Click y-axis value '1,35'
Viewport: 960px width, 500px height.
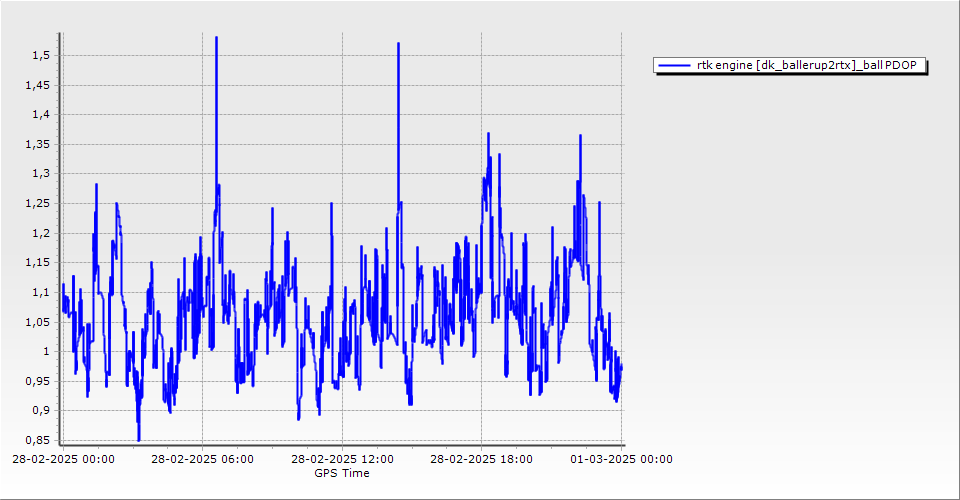[x=37, y=144]
